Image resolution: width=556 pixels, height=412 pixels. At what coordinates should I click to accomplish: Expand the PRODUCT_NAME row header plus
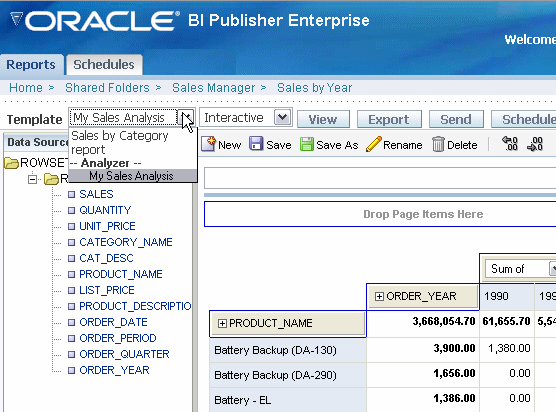point(222,323)
